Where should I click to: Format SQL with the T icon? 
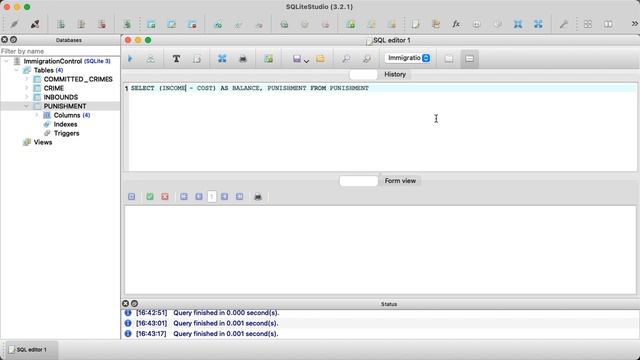(x=176, y=58)
